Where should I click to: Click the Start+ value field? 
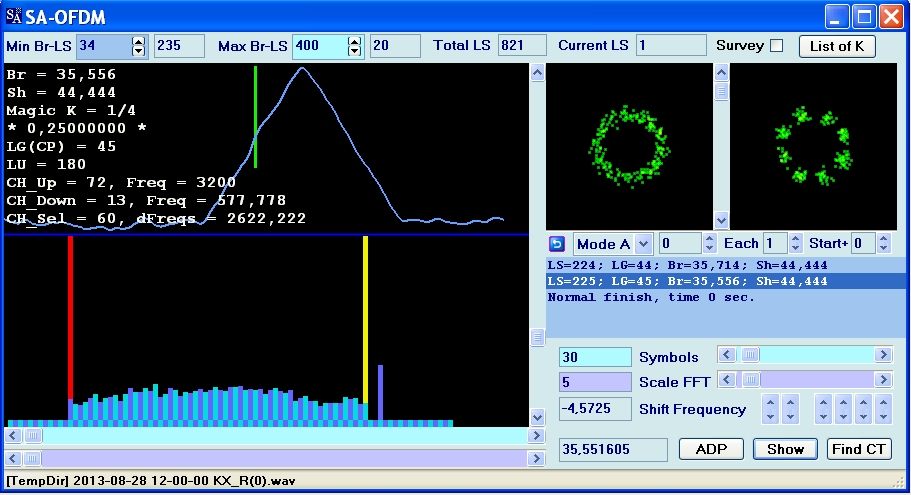865,243
